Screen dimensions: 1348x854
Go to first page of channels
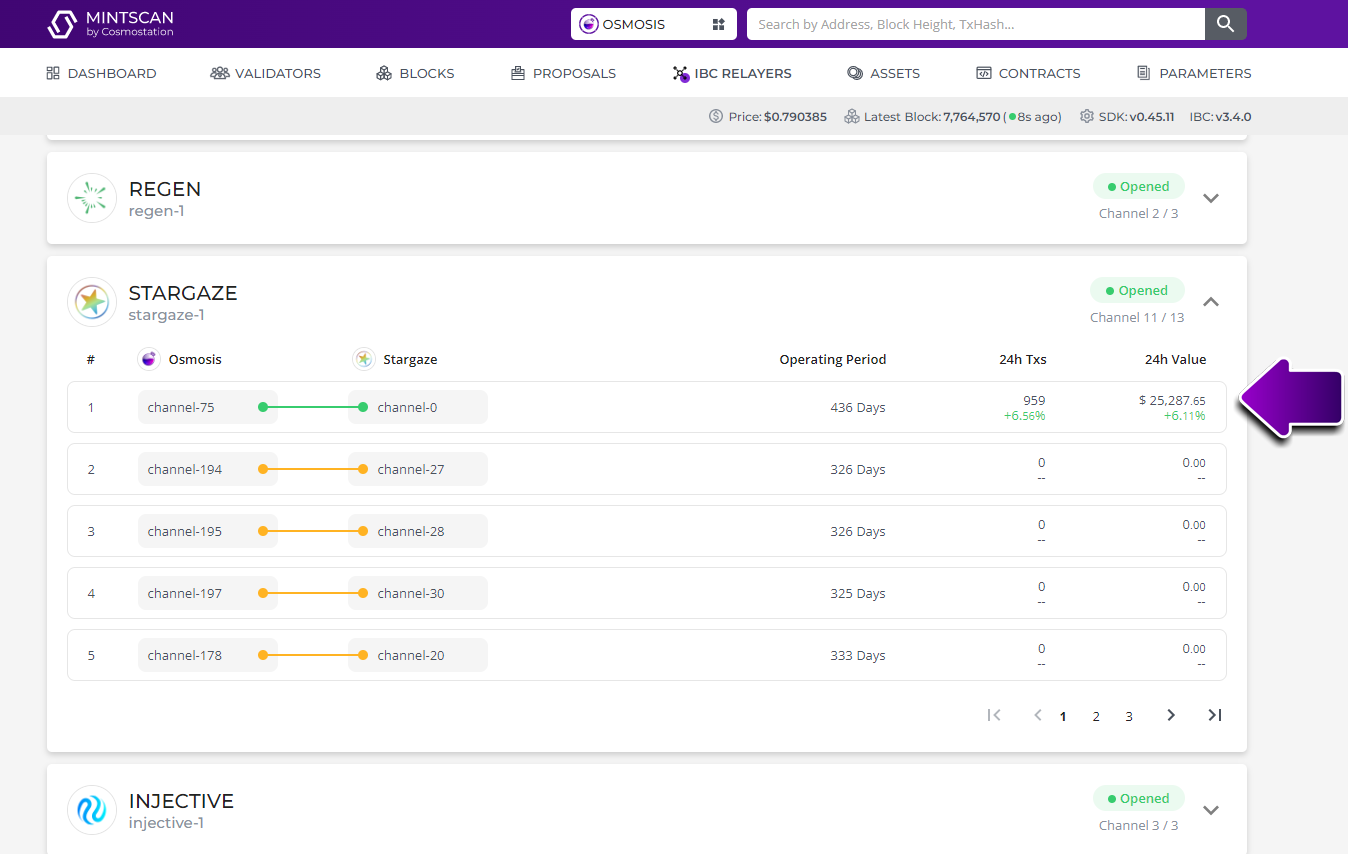994,715
